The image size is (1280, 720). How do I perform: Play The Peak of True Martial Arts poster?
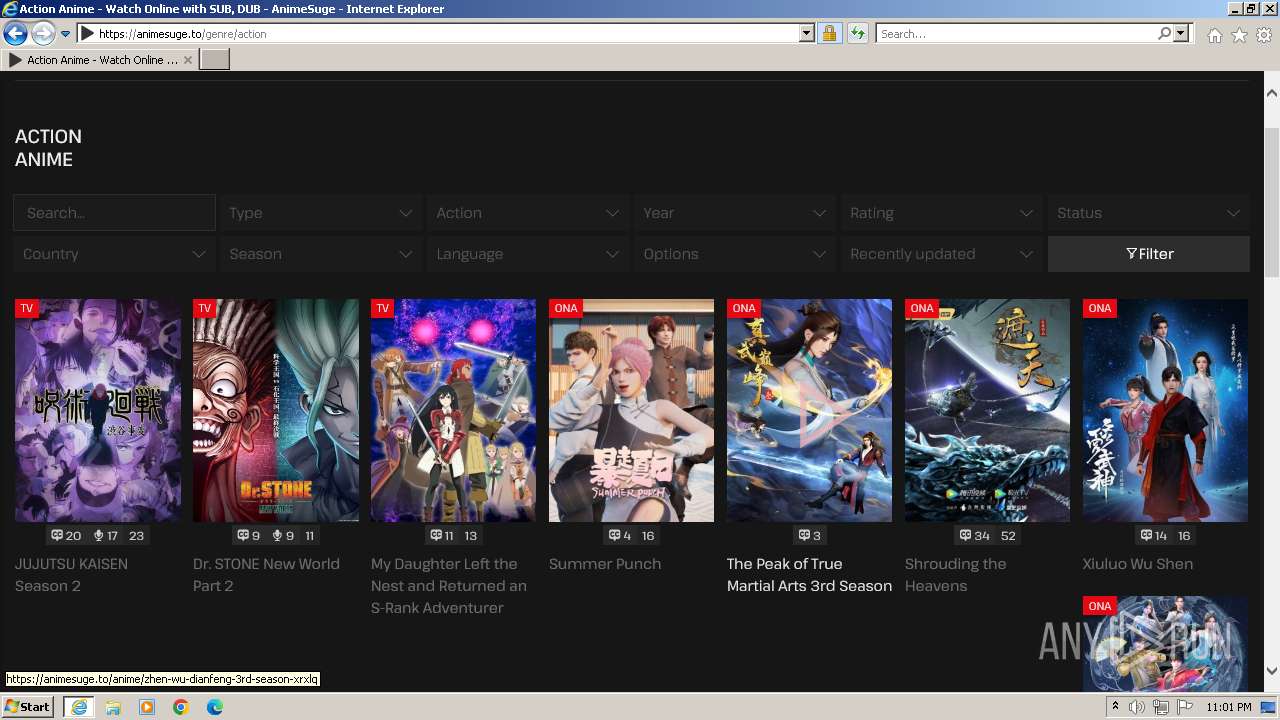coord(810,410)
